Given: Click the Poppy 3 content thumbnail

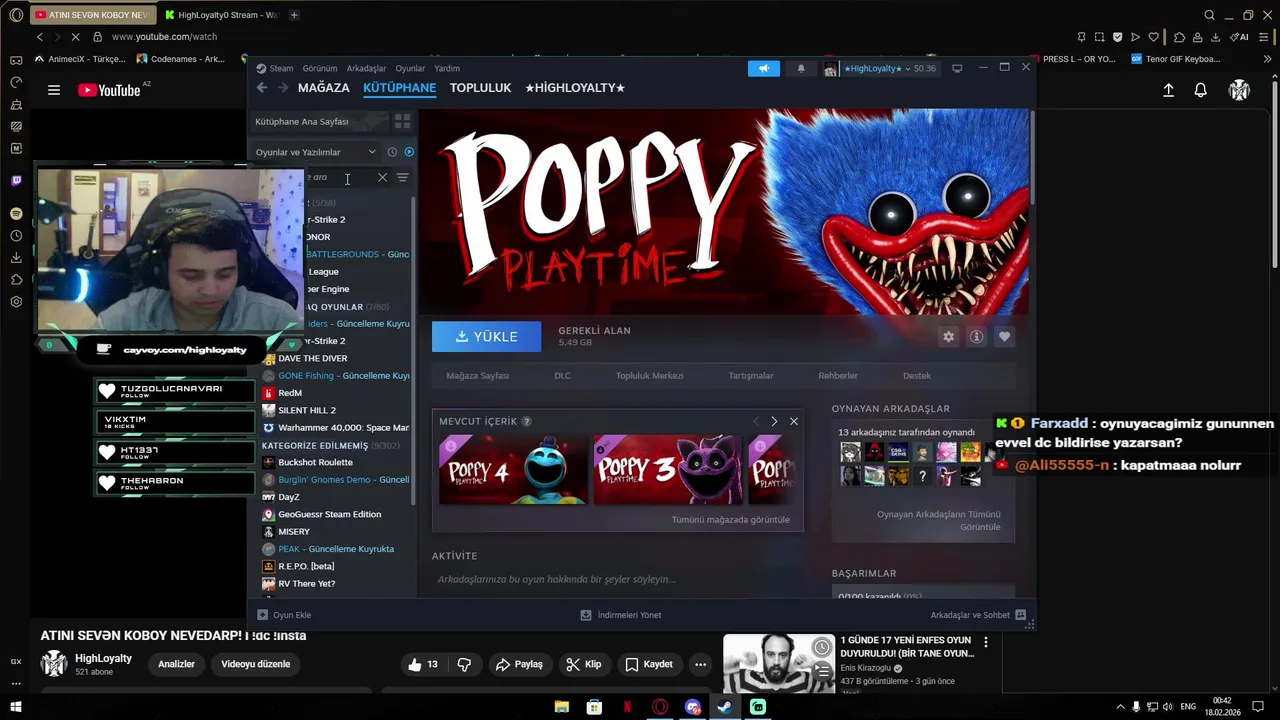Looking at the screenshot, I should click(x=668, y=470).
